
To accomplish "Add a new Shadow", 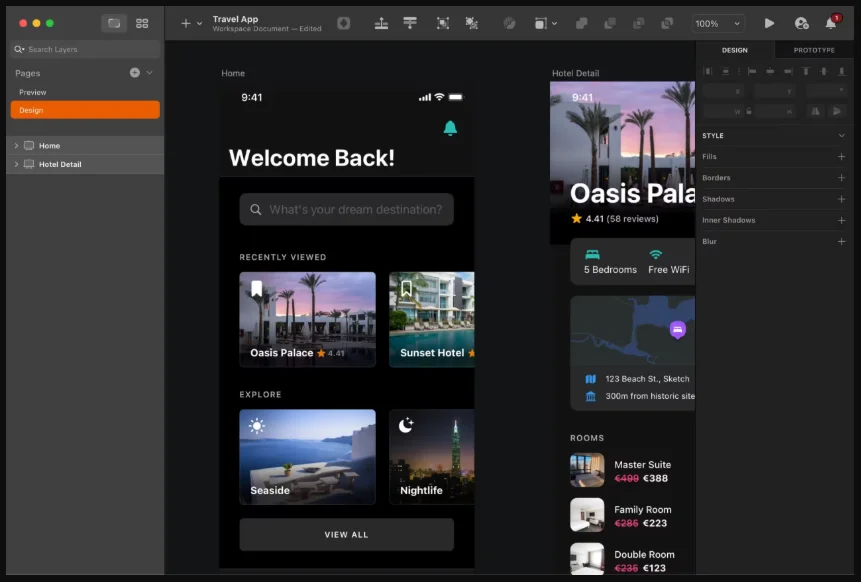I will pos(841,199).
